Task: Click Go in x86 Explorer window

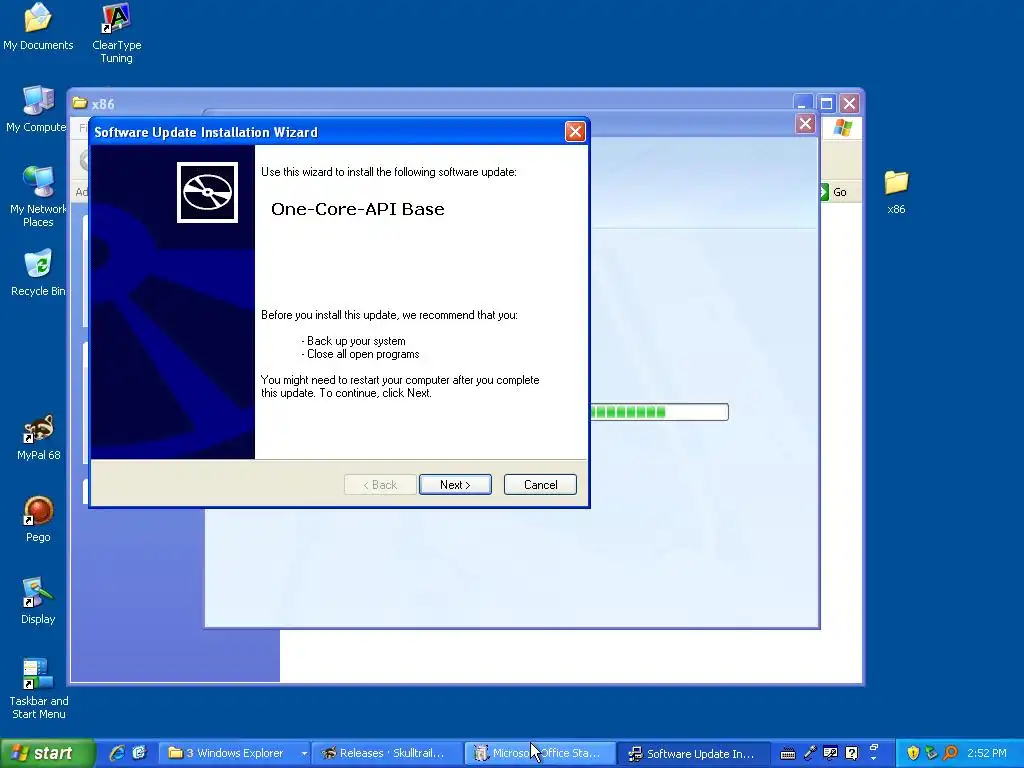Action: (834, 192)
